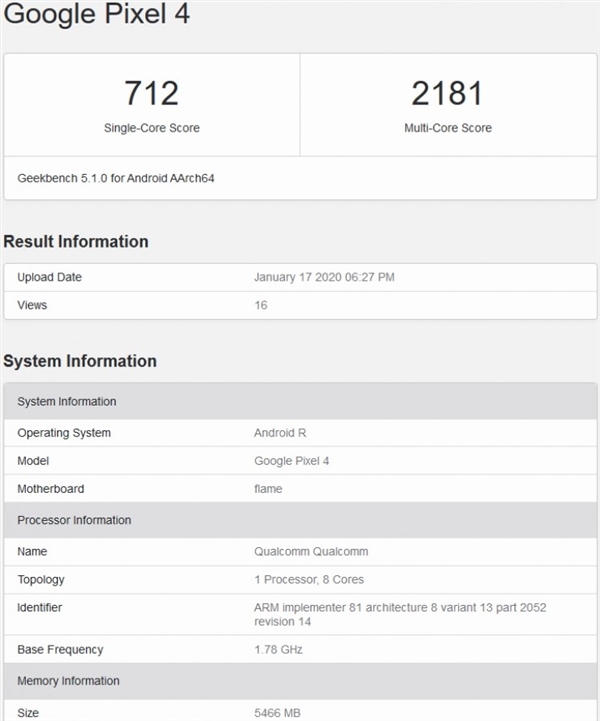Click the Operating System row label

click(x=64, y=433)
